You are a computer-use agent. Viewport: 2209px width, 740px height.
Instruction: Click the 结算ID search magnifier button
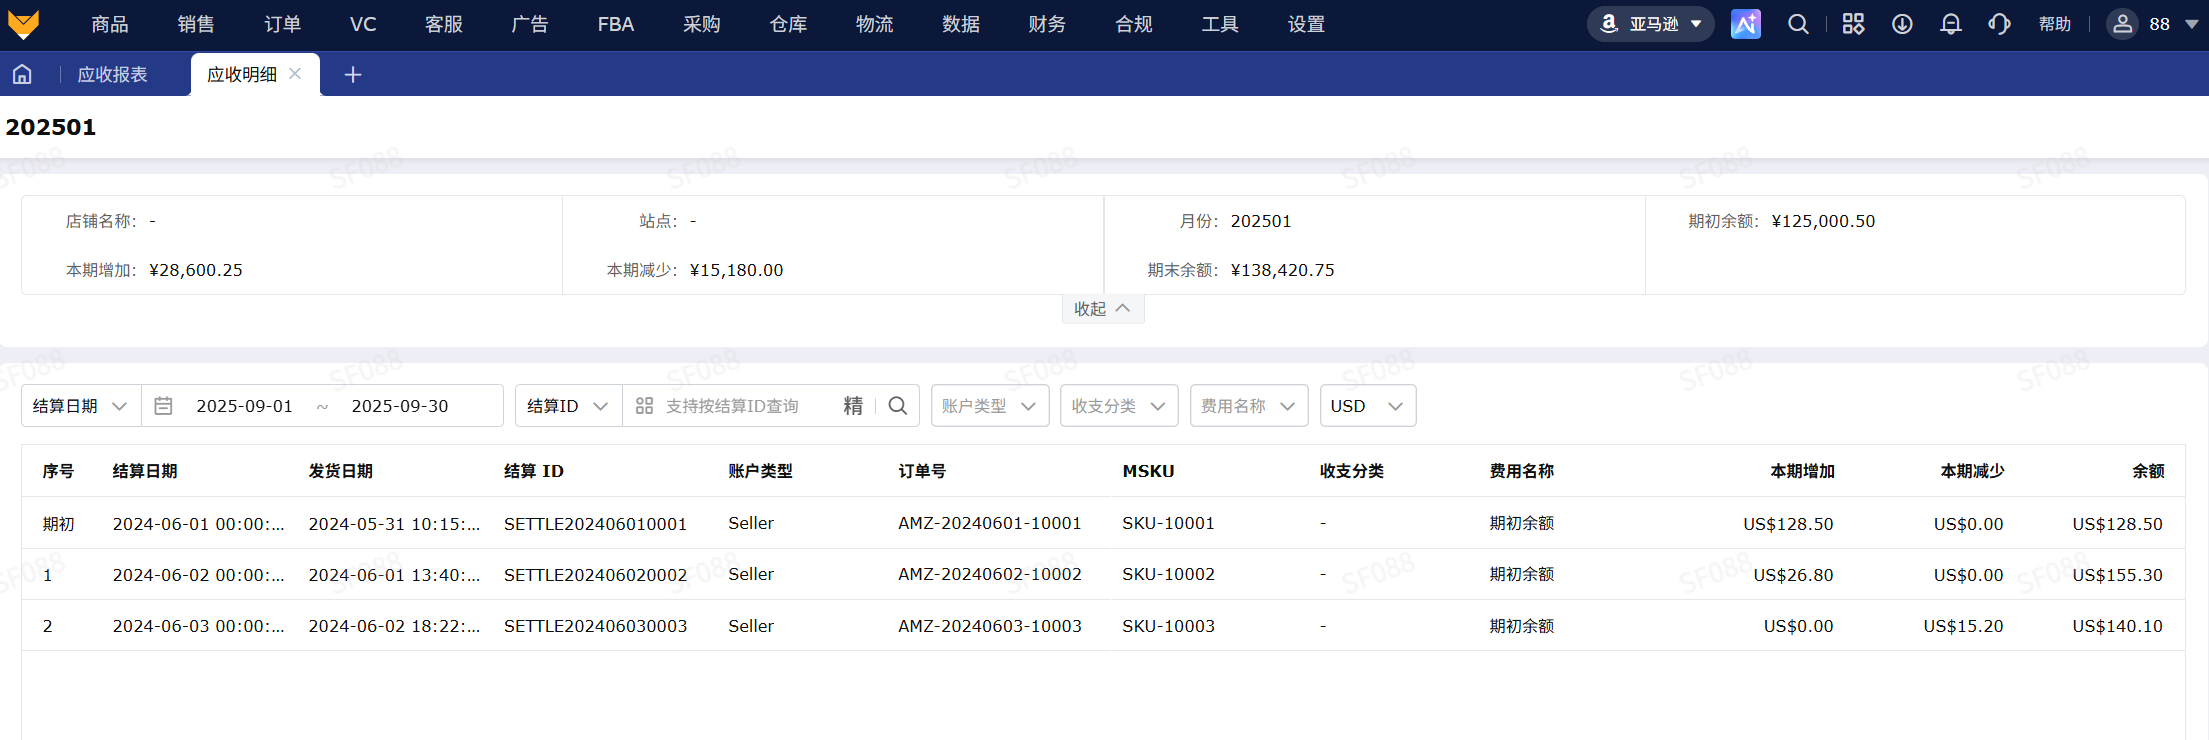[898, 406]
